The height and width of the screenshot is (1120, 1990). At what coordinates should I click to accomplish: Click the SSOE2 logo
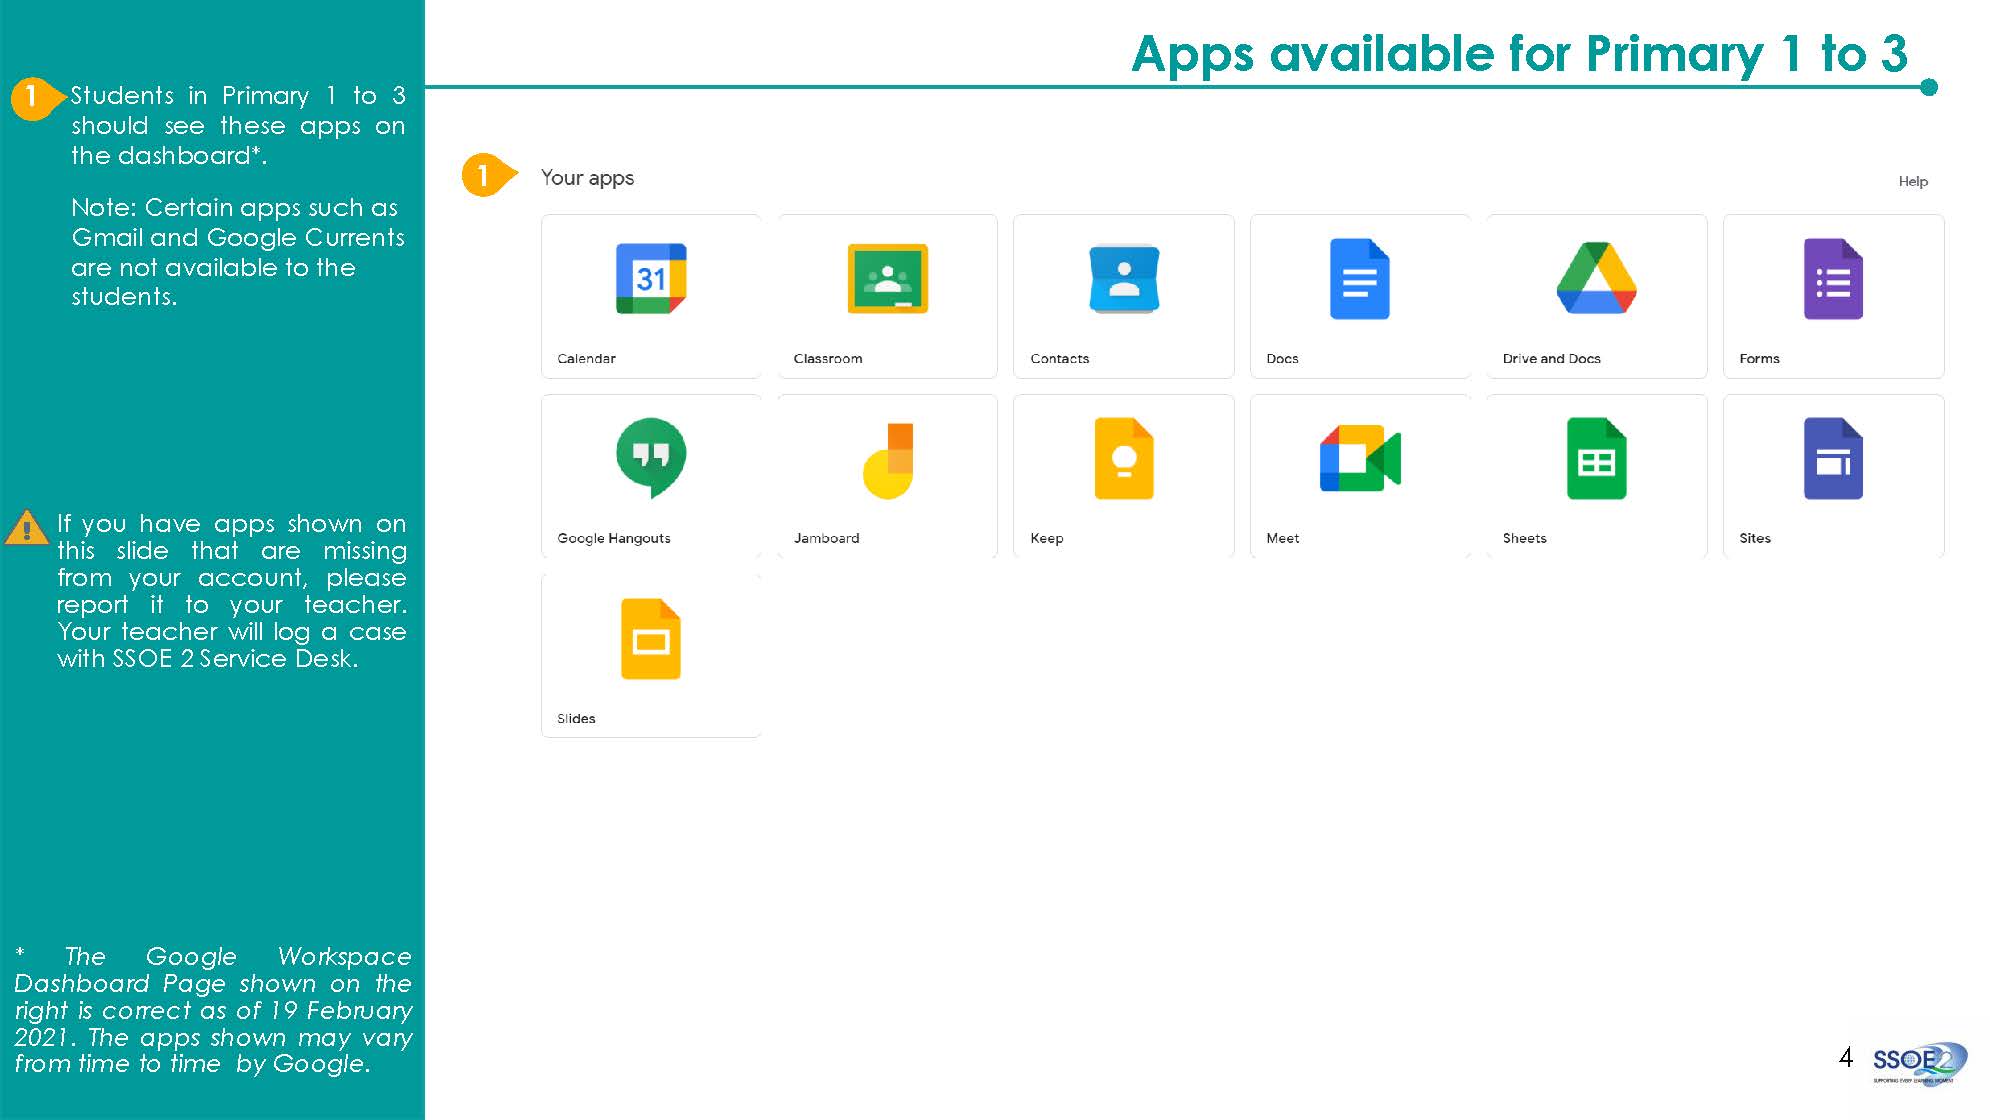1919,1063
